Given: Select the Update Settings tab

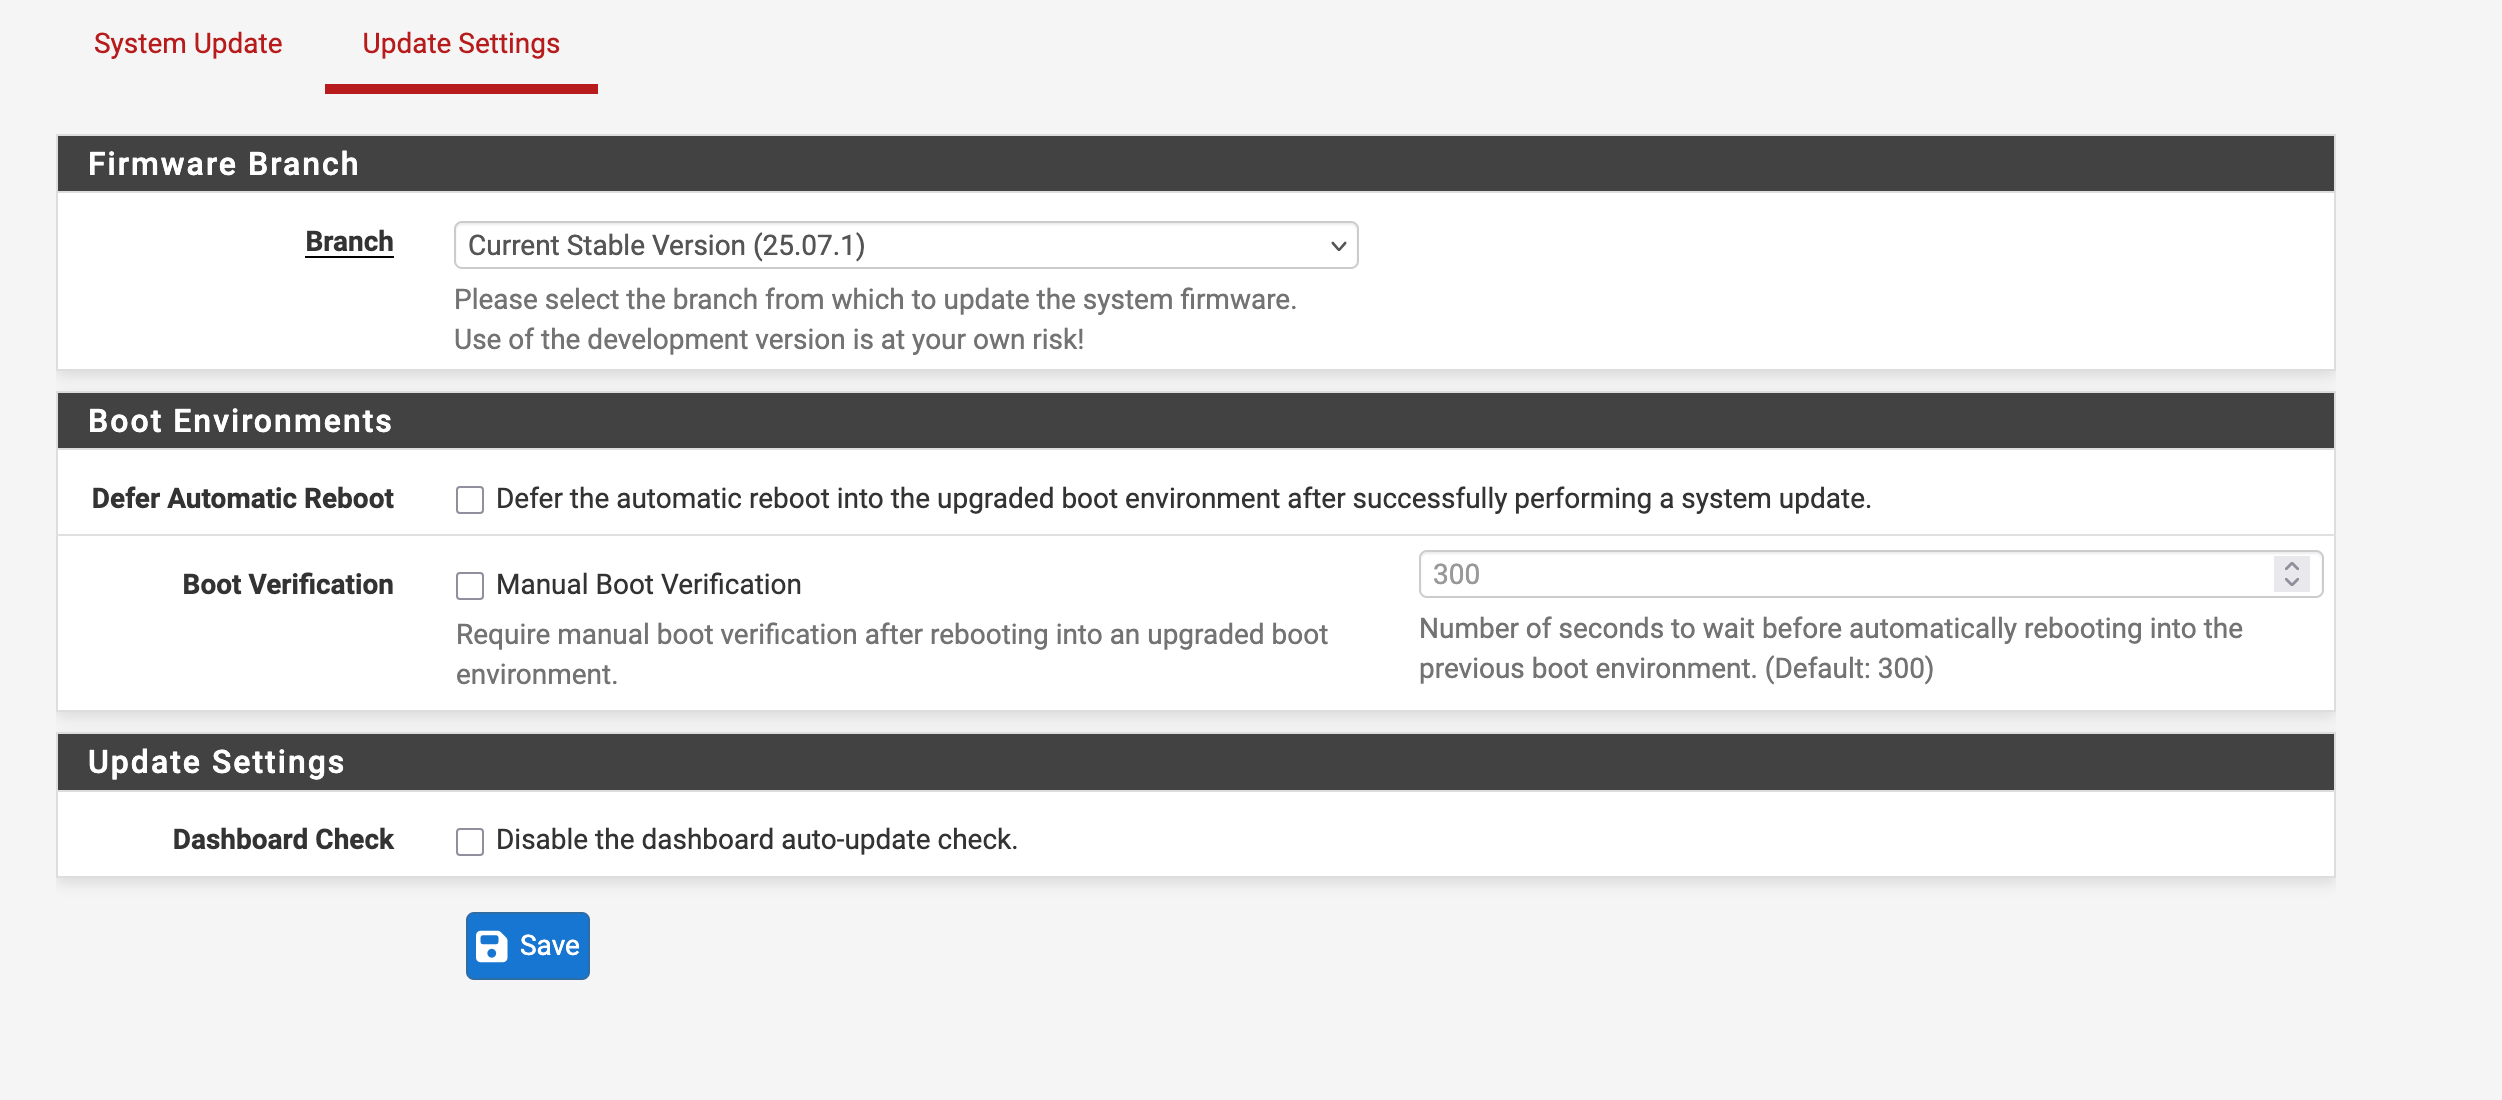Looking at the screenshot, I should pyautogui.click(x=461, y=44).
